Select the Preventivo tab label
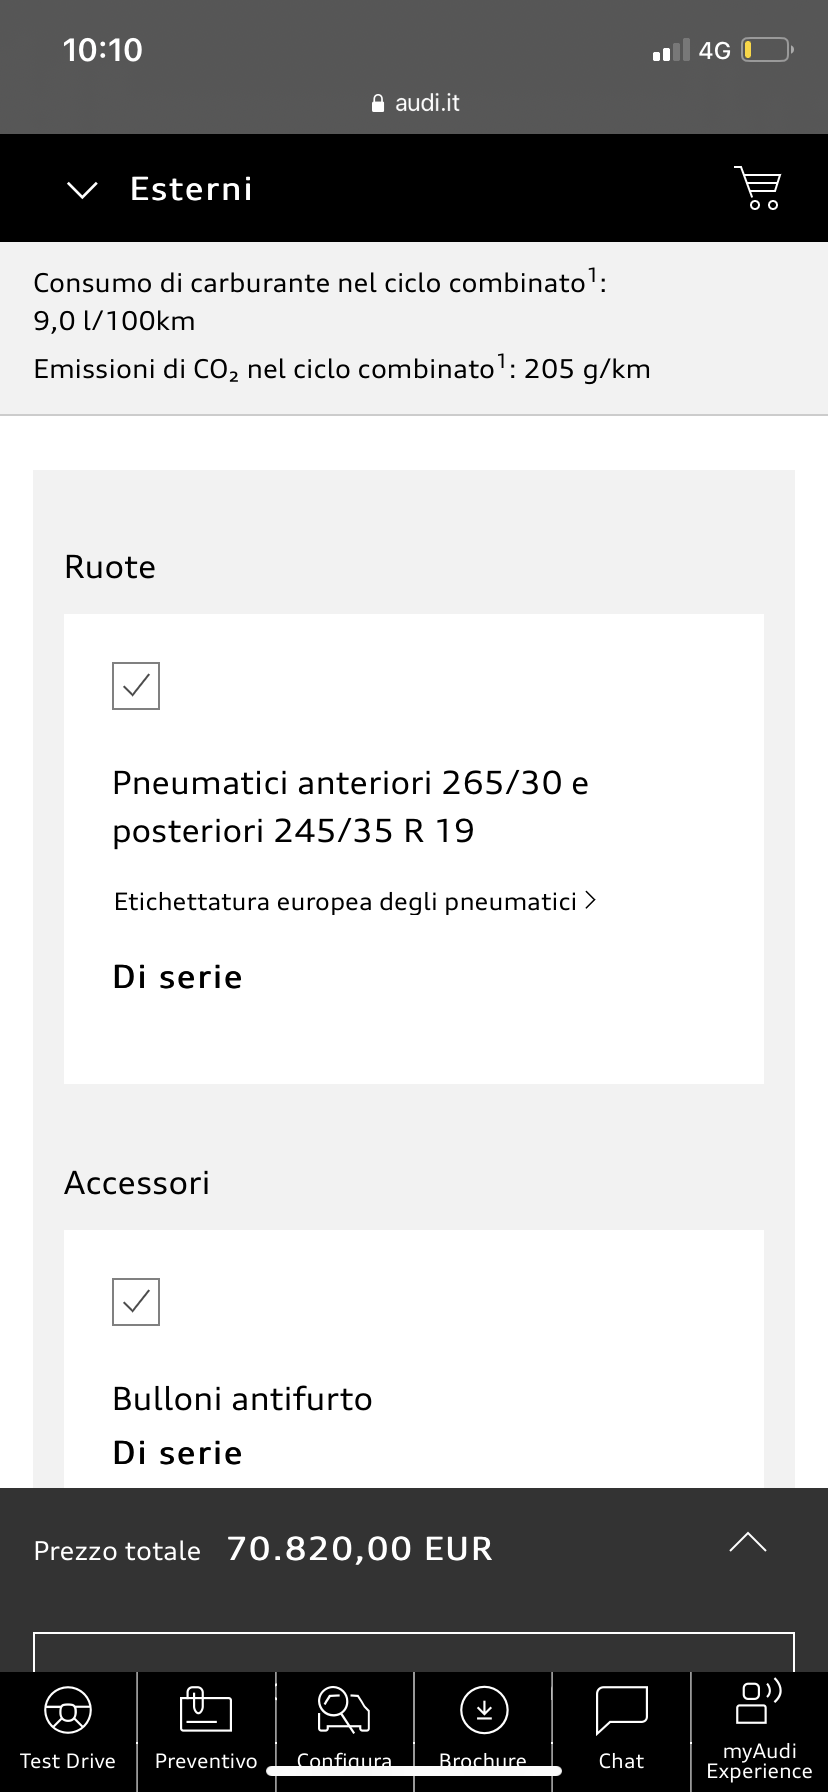This screenshot has width=828, height=1792. [206, 1761]
